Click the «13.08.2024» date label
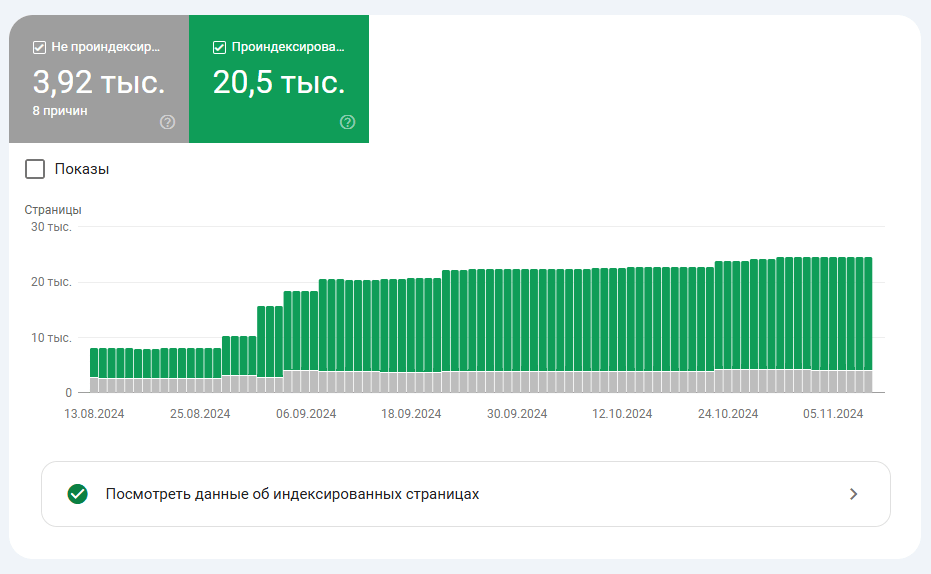Viewport: 931px width, 574px height. (94, 414)
